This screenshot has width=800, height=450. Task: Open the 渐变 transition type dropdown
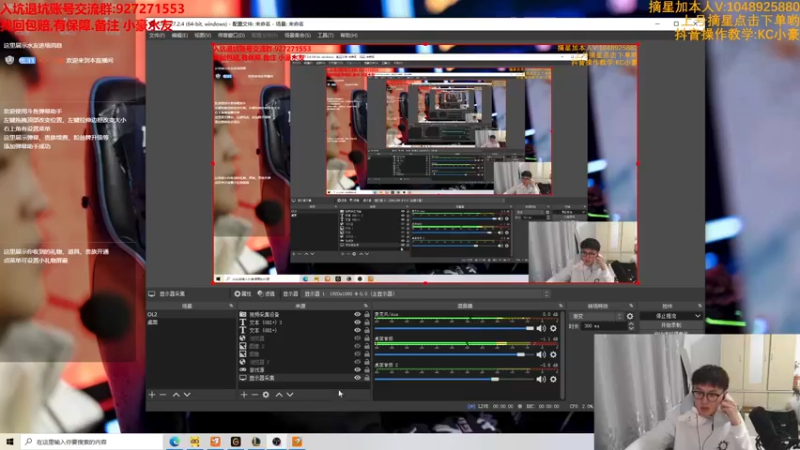pos(597,316)
